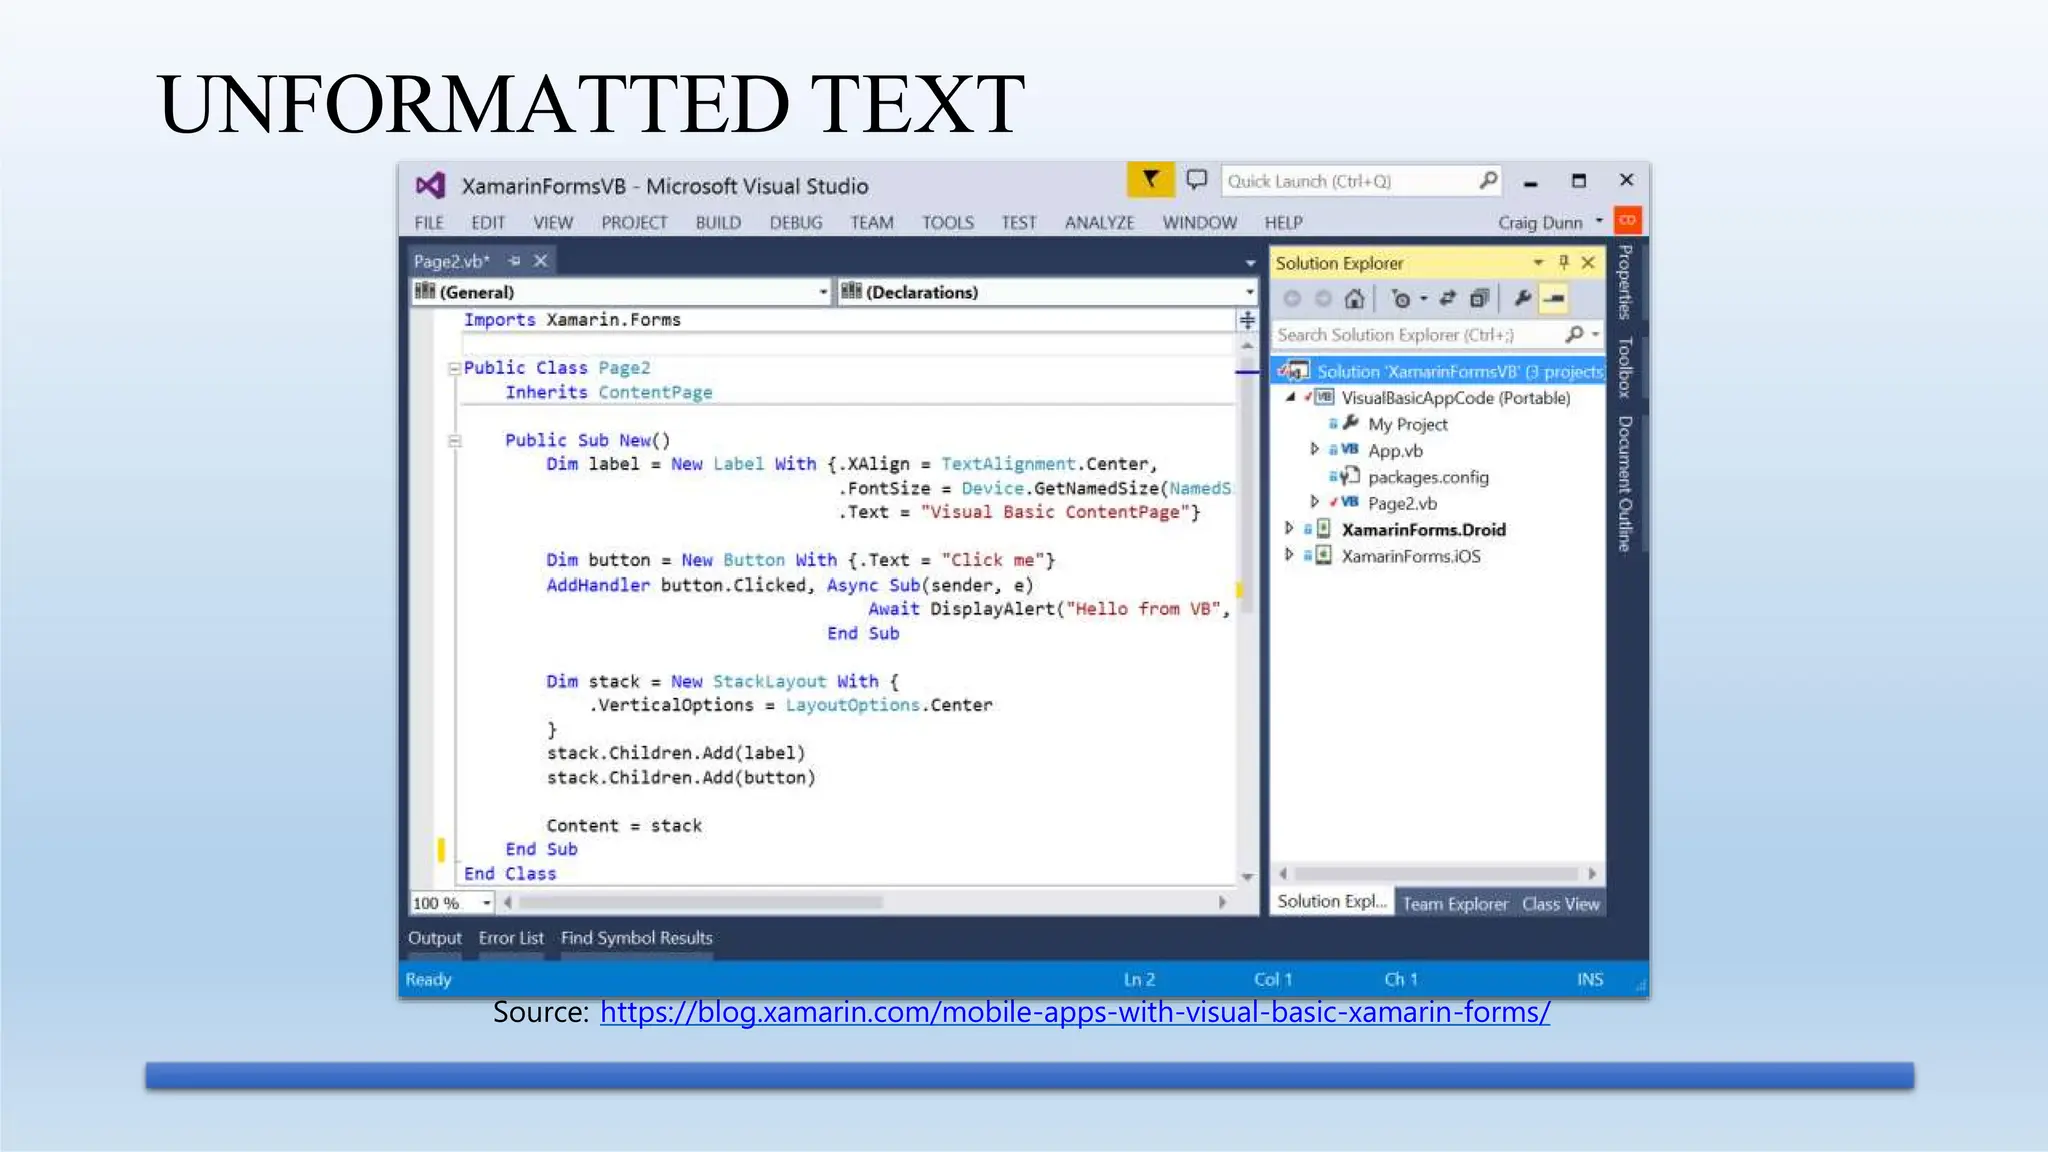Open the Output panel tab
The image size is (2048, 1152).
pos(435,938)
